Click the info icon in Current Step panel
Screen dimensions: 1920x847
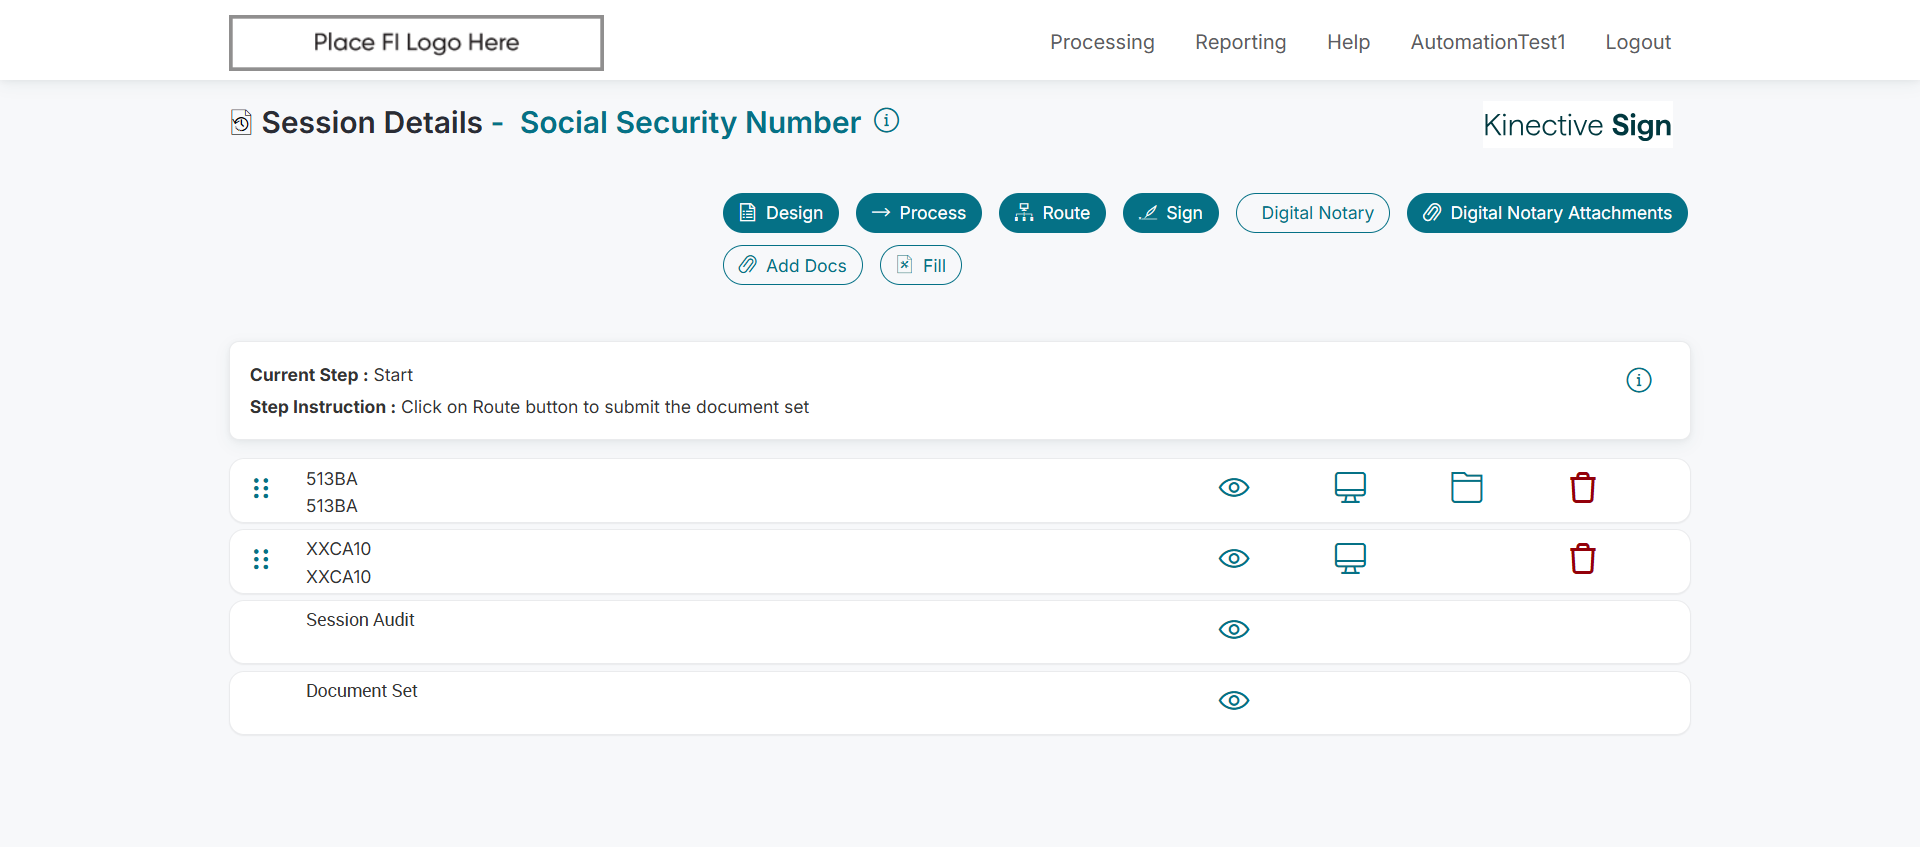(x=1638, y=380)
